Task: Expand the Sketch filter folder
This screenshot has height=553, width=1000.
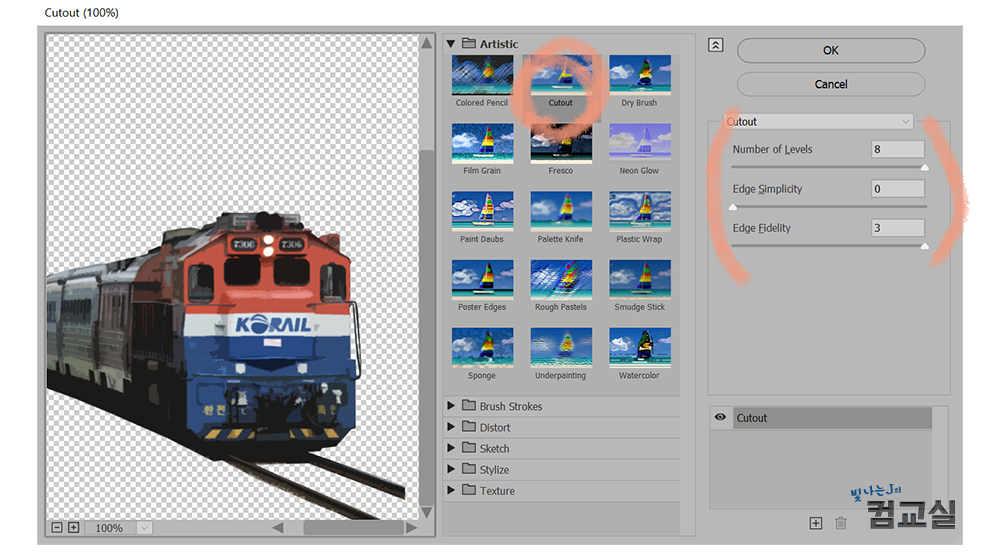Action: pyautogui.click(x=451, y=448)
